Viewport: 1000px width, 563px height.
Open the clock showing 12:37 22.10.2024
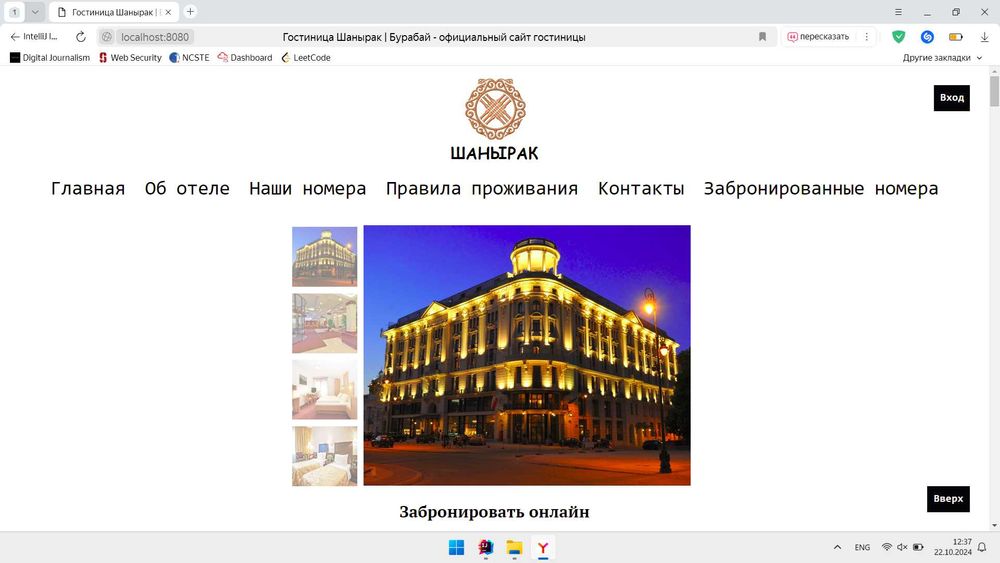click(953, 547)
